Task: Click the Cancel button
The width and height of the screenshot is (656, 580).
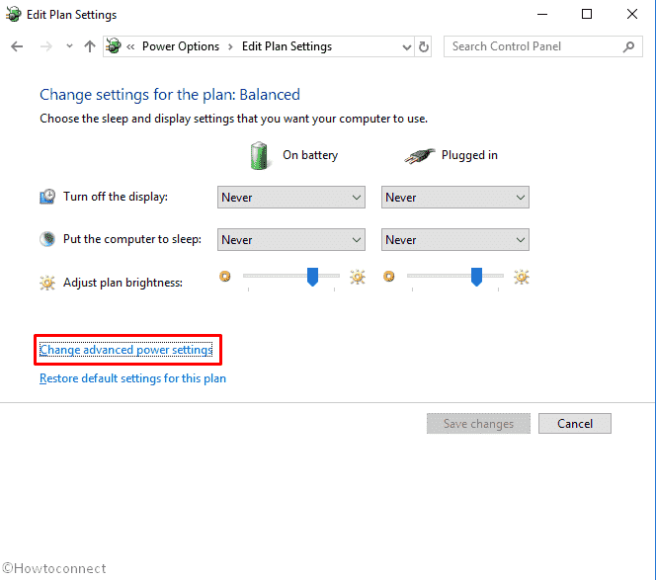Action: point(575,423)
